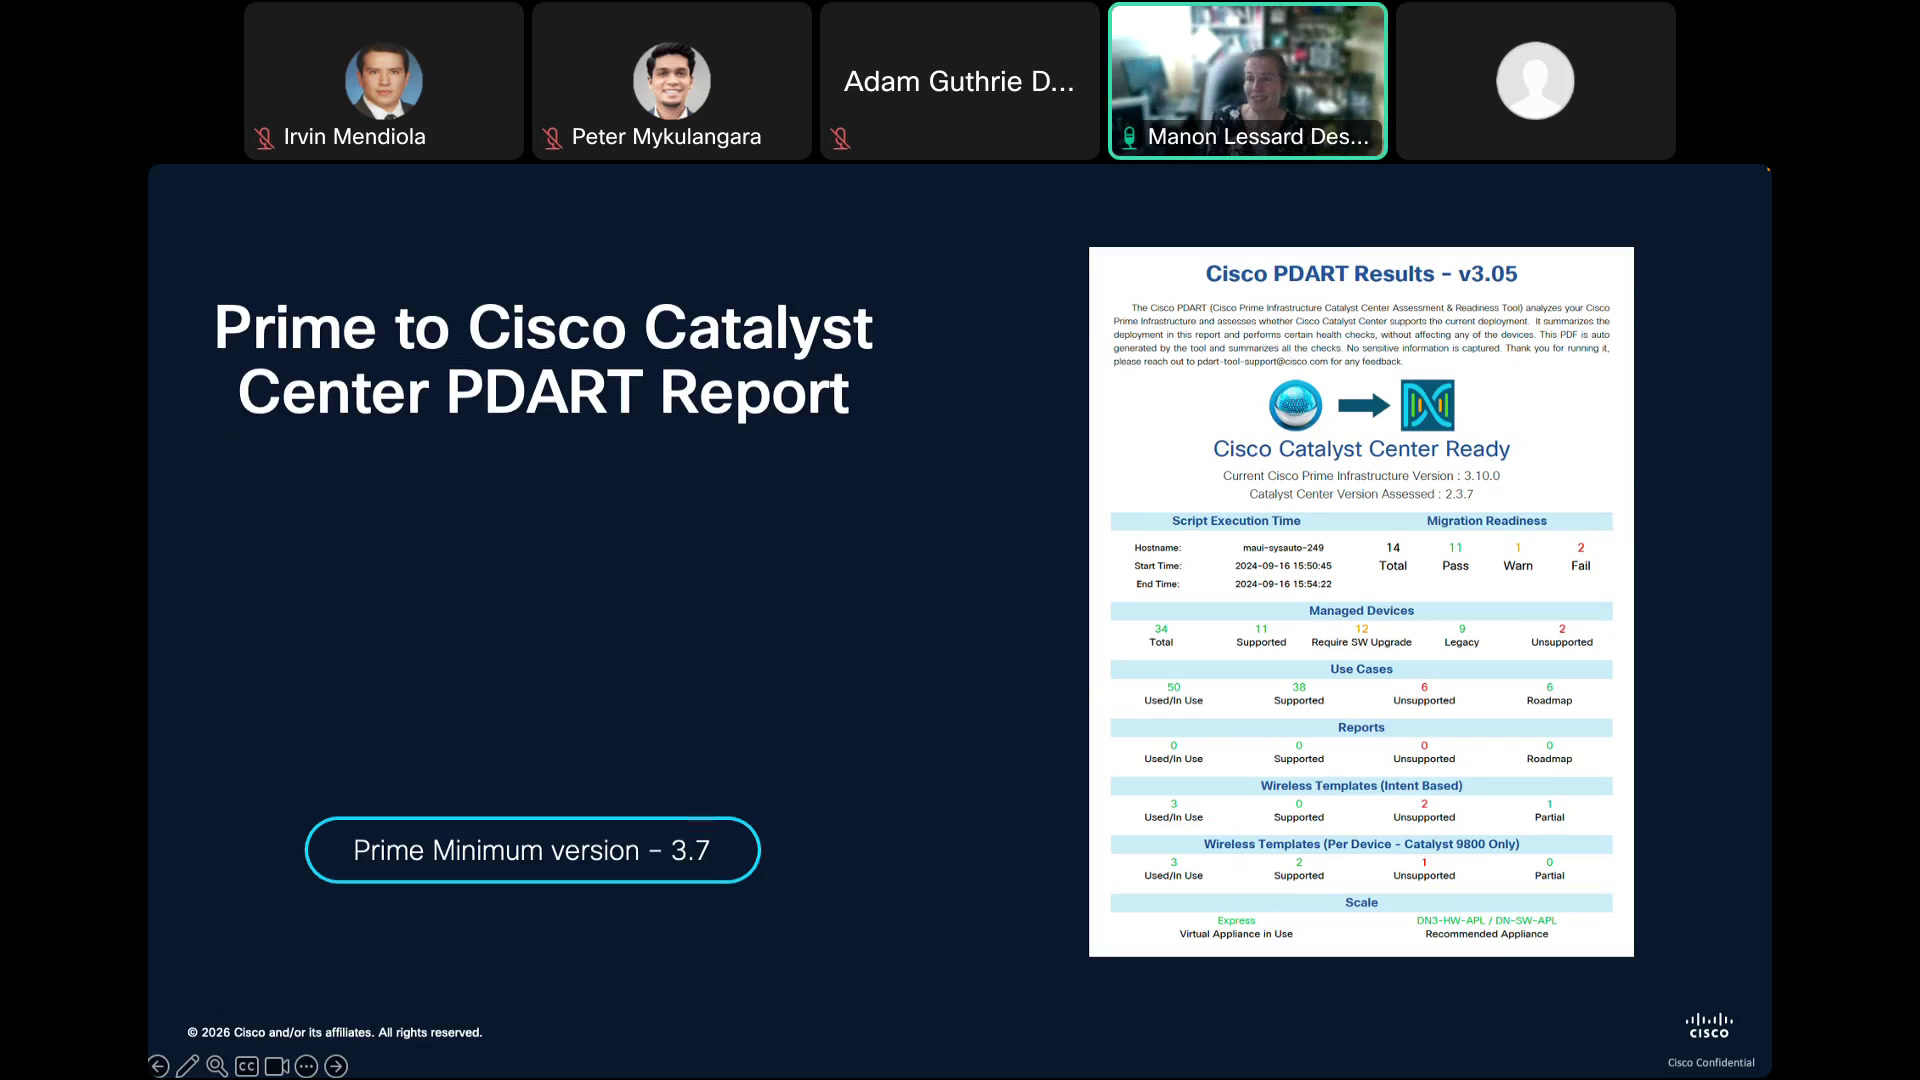Click the Cisco logo on the slide
1920x1080 pixels.
point(1709,1026)
